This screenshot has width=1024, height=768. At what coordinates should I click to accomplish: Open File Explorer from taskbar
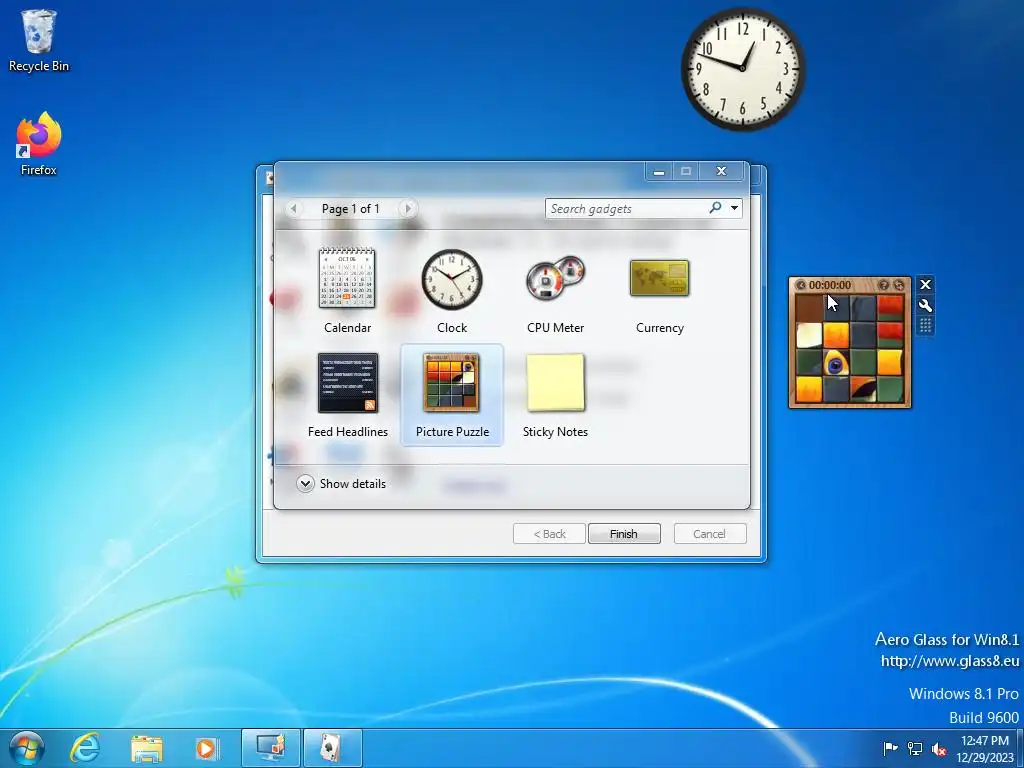click(x=146, y=748)
